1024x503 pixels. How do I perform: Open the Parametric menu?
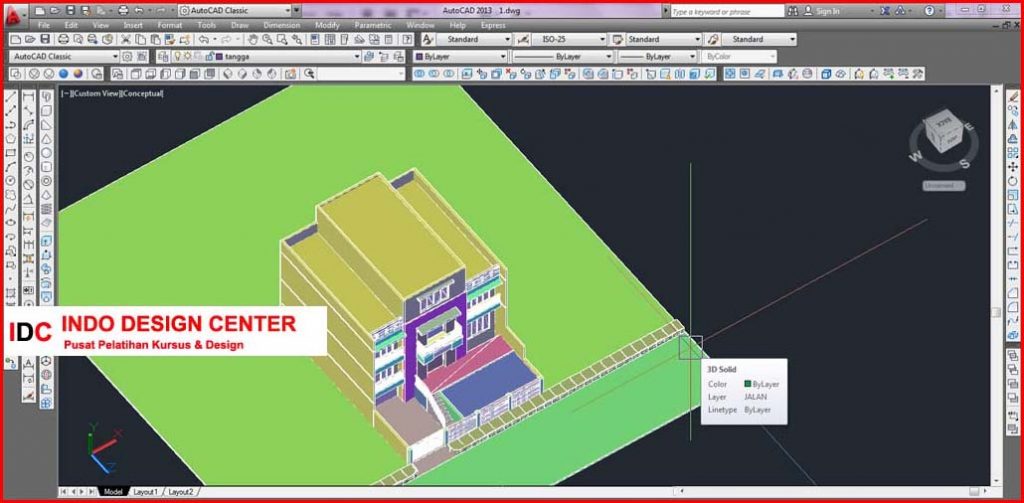click(373, 25)
